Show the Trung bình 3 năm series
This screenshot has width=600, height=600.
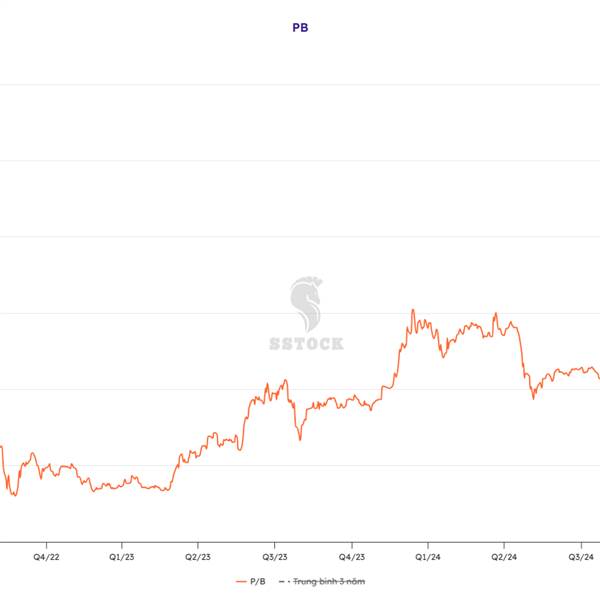click(x=327, y=581)
